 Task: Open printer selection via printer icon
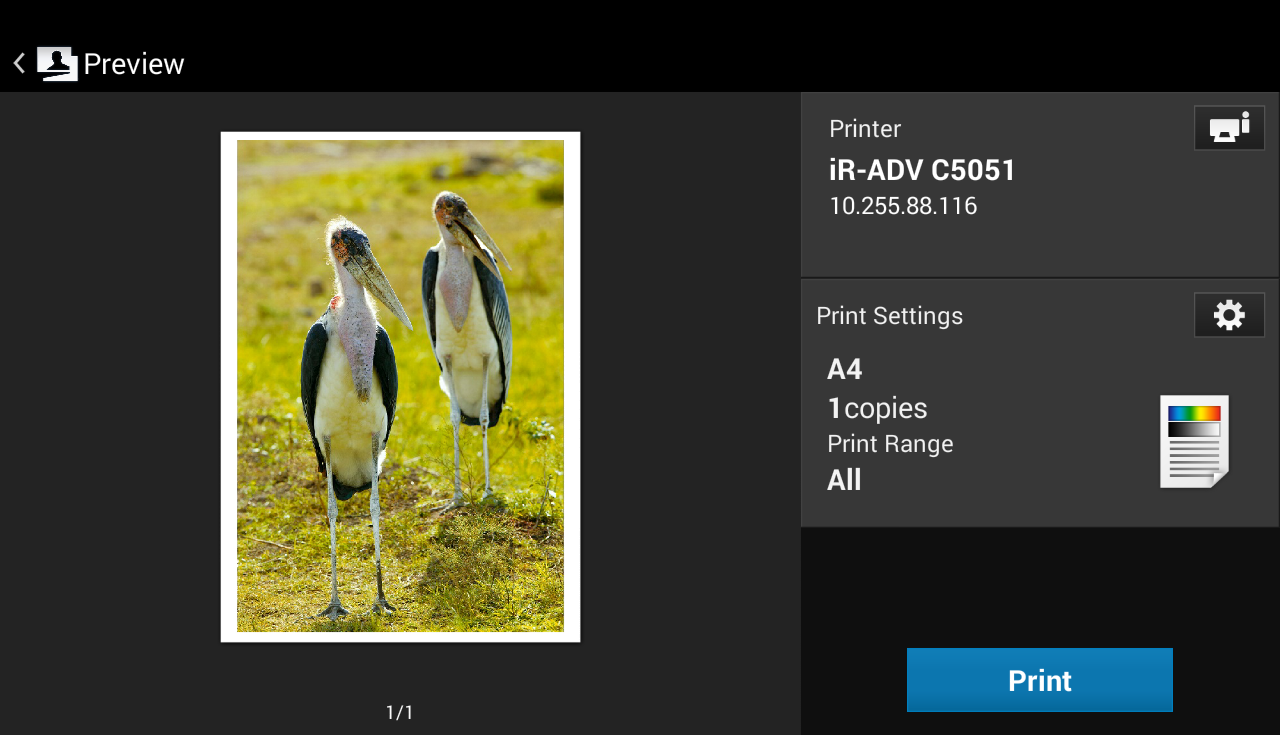1229,128
